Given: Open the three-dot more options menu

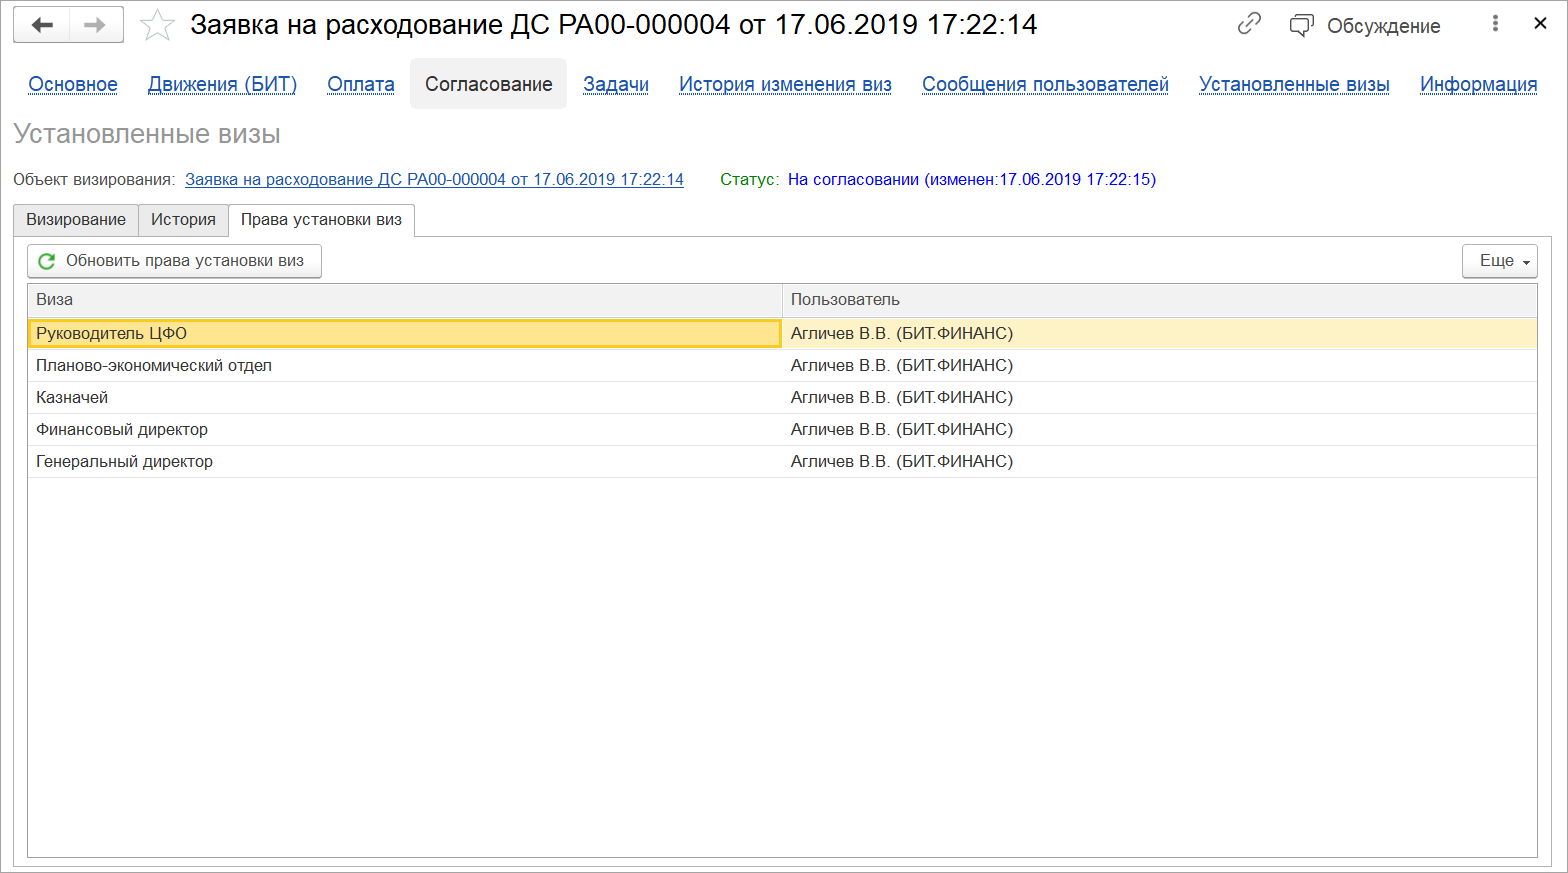Looking at the screenshot, I should [1495, 24].
